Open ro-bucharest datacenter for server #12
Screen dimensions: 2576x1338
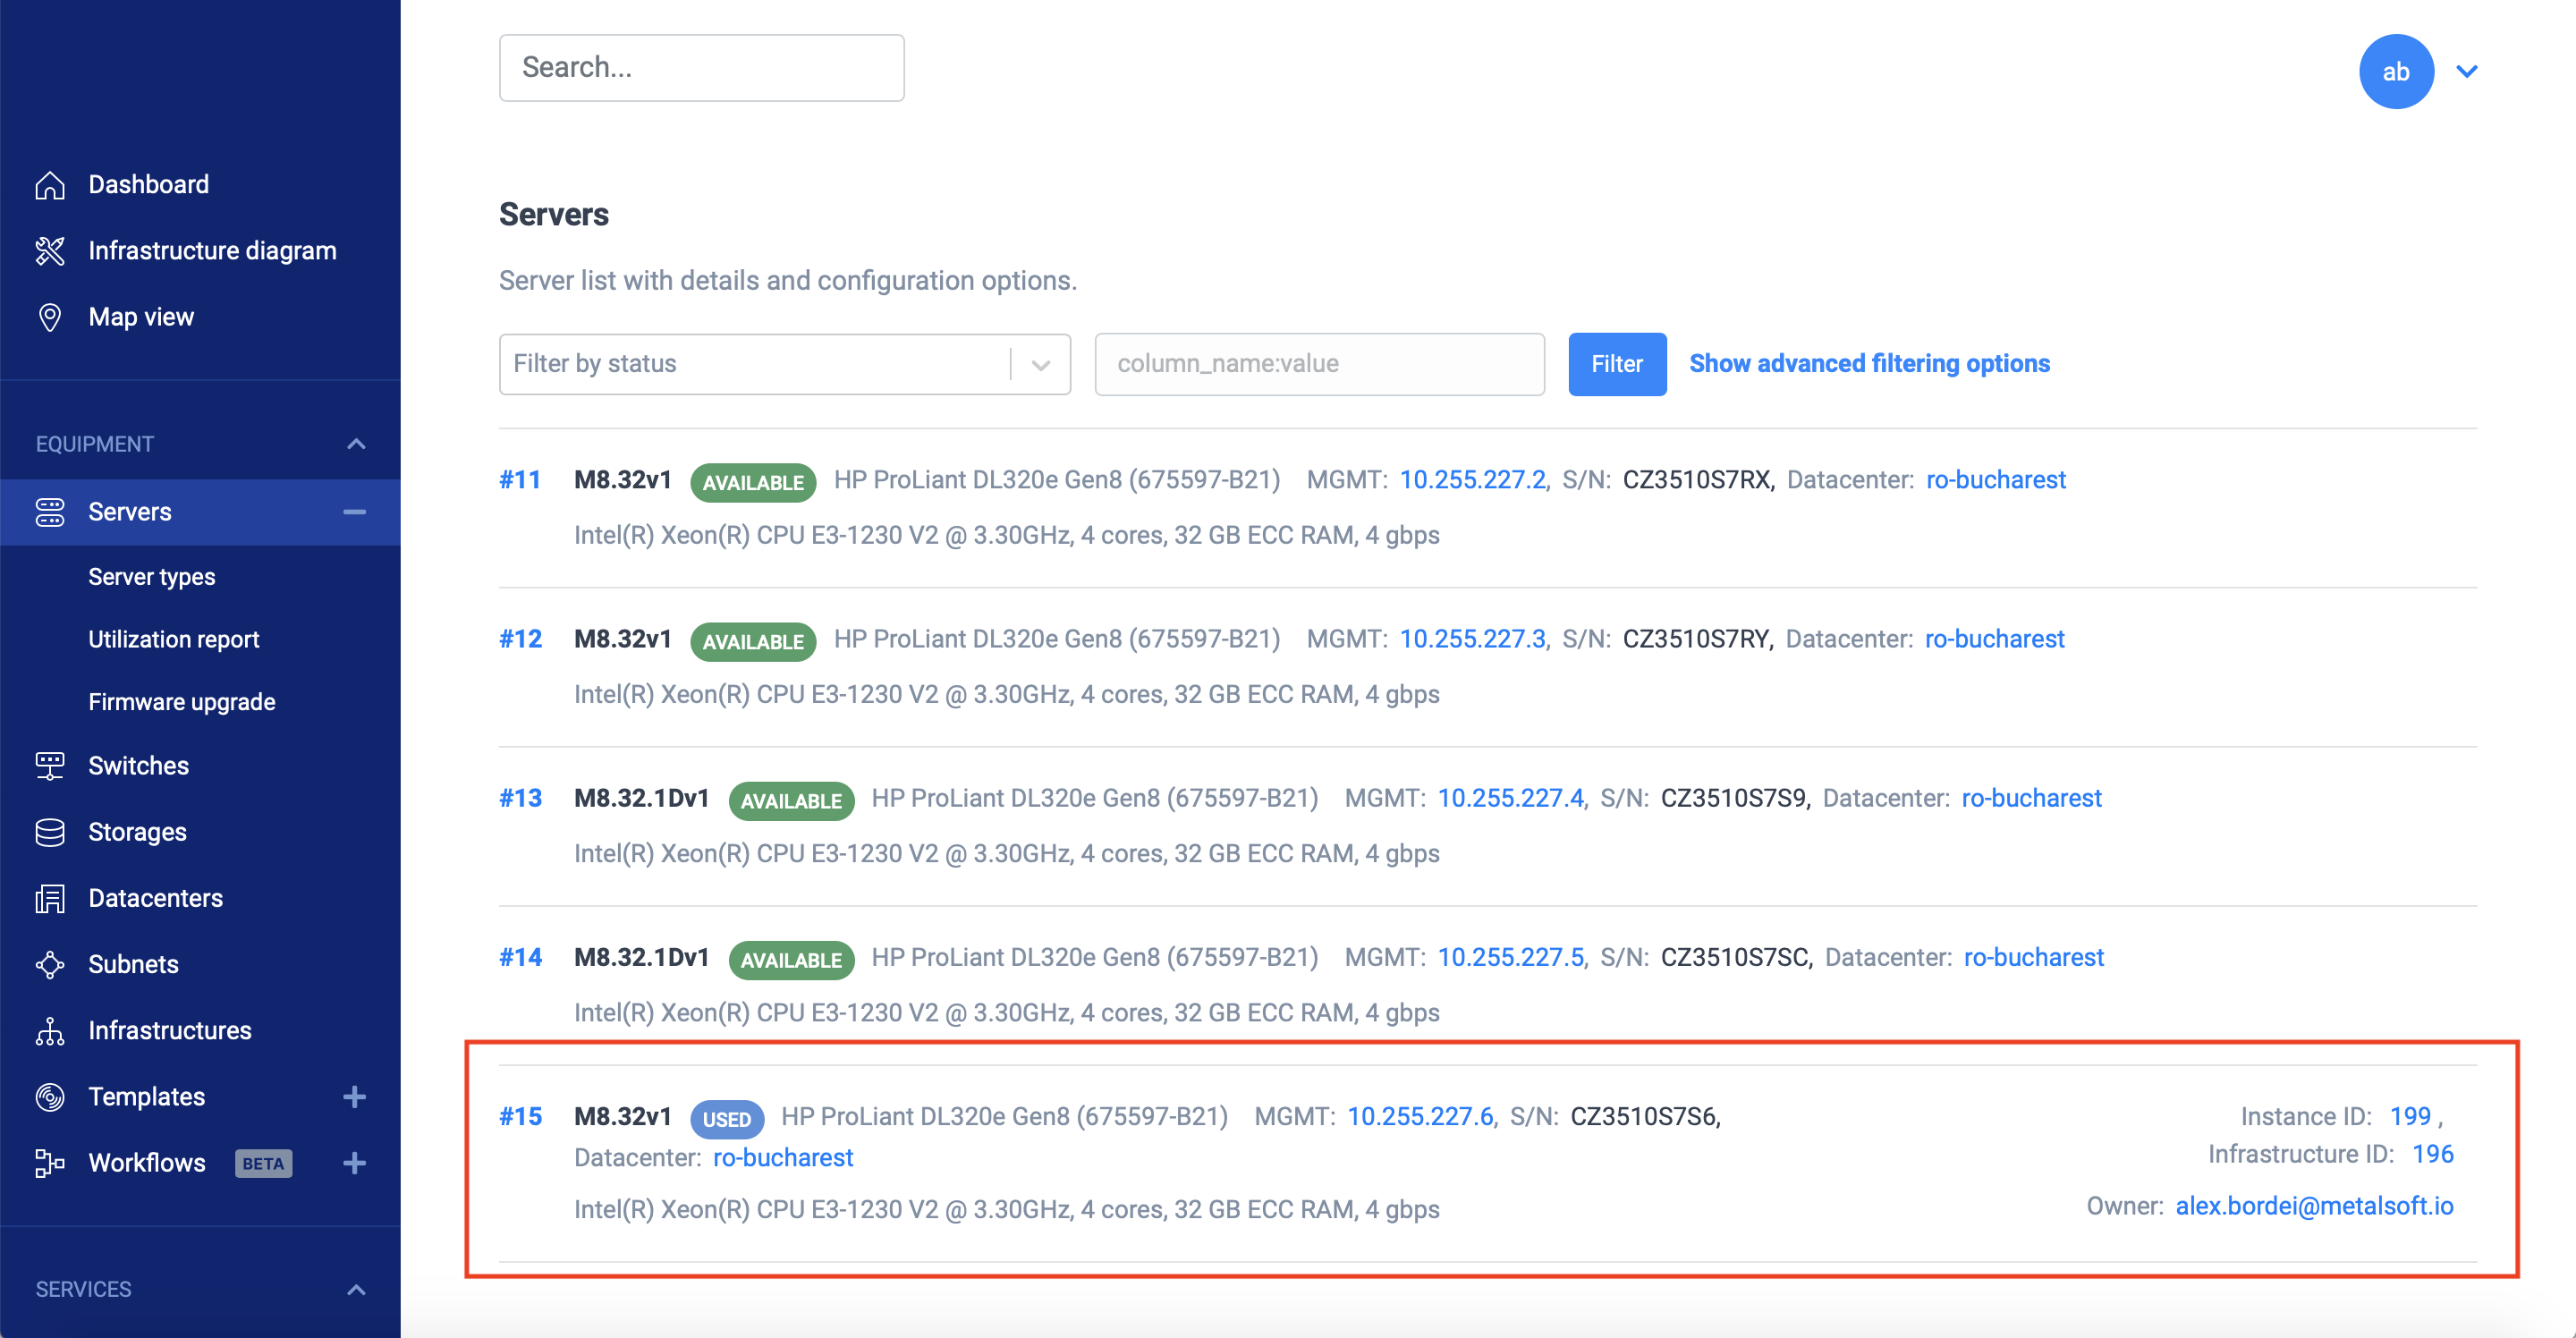tap(1994, 639)
